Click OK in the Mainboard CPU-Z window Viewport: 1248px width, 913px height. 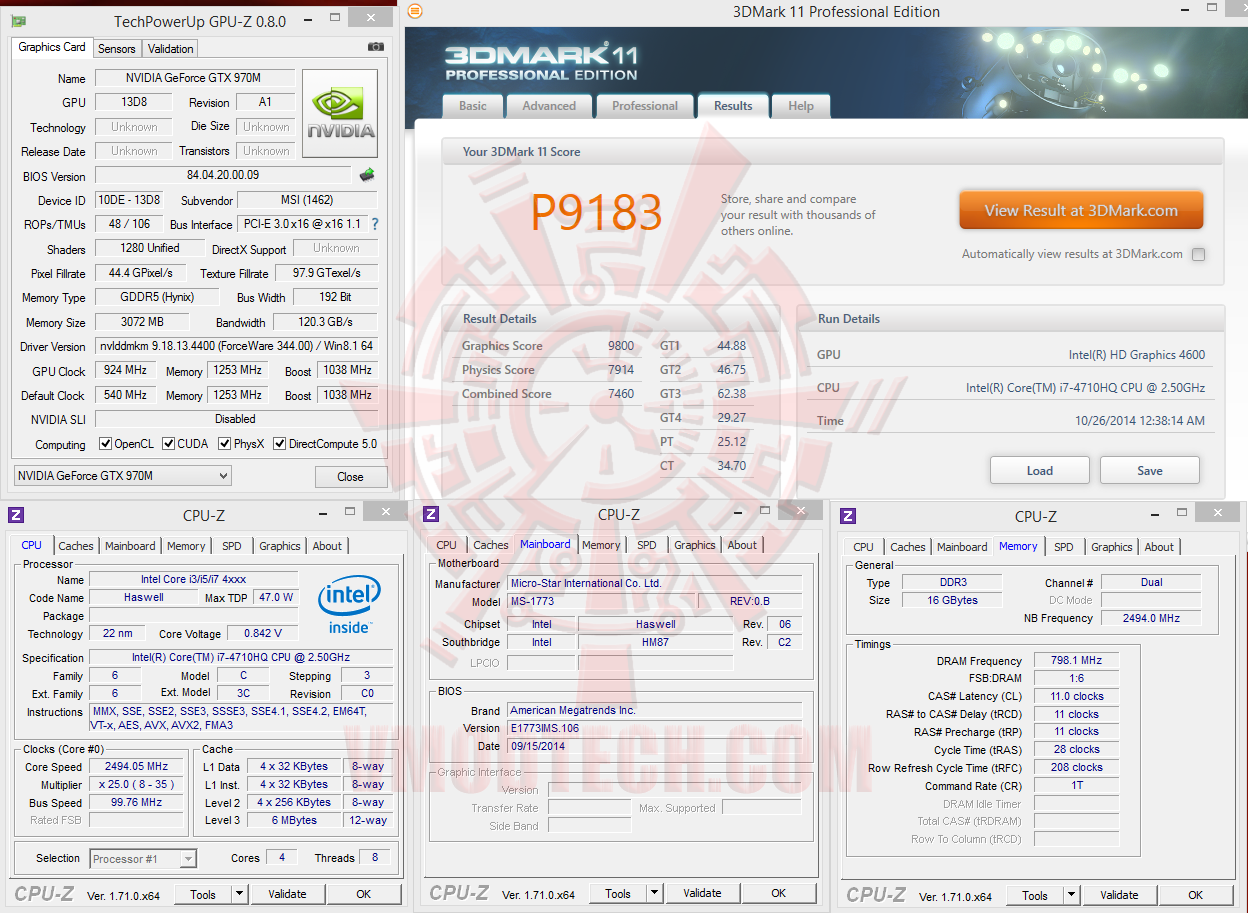click(779, 893)
